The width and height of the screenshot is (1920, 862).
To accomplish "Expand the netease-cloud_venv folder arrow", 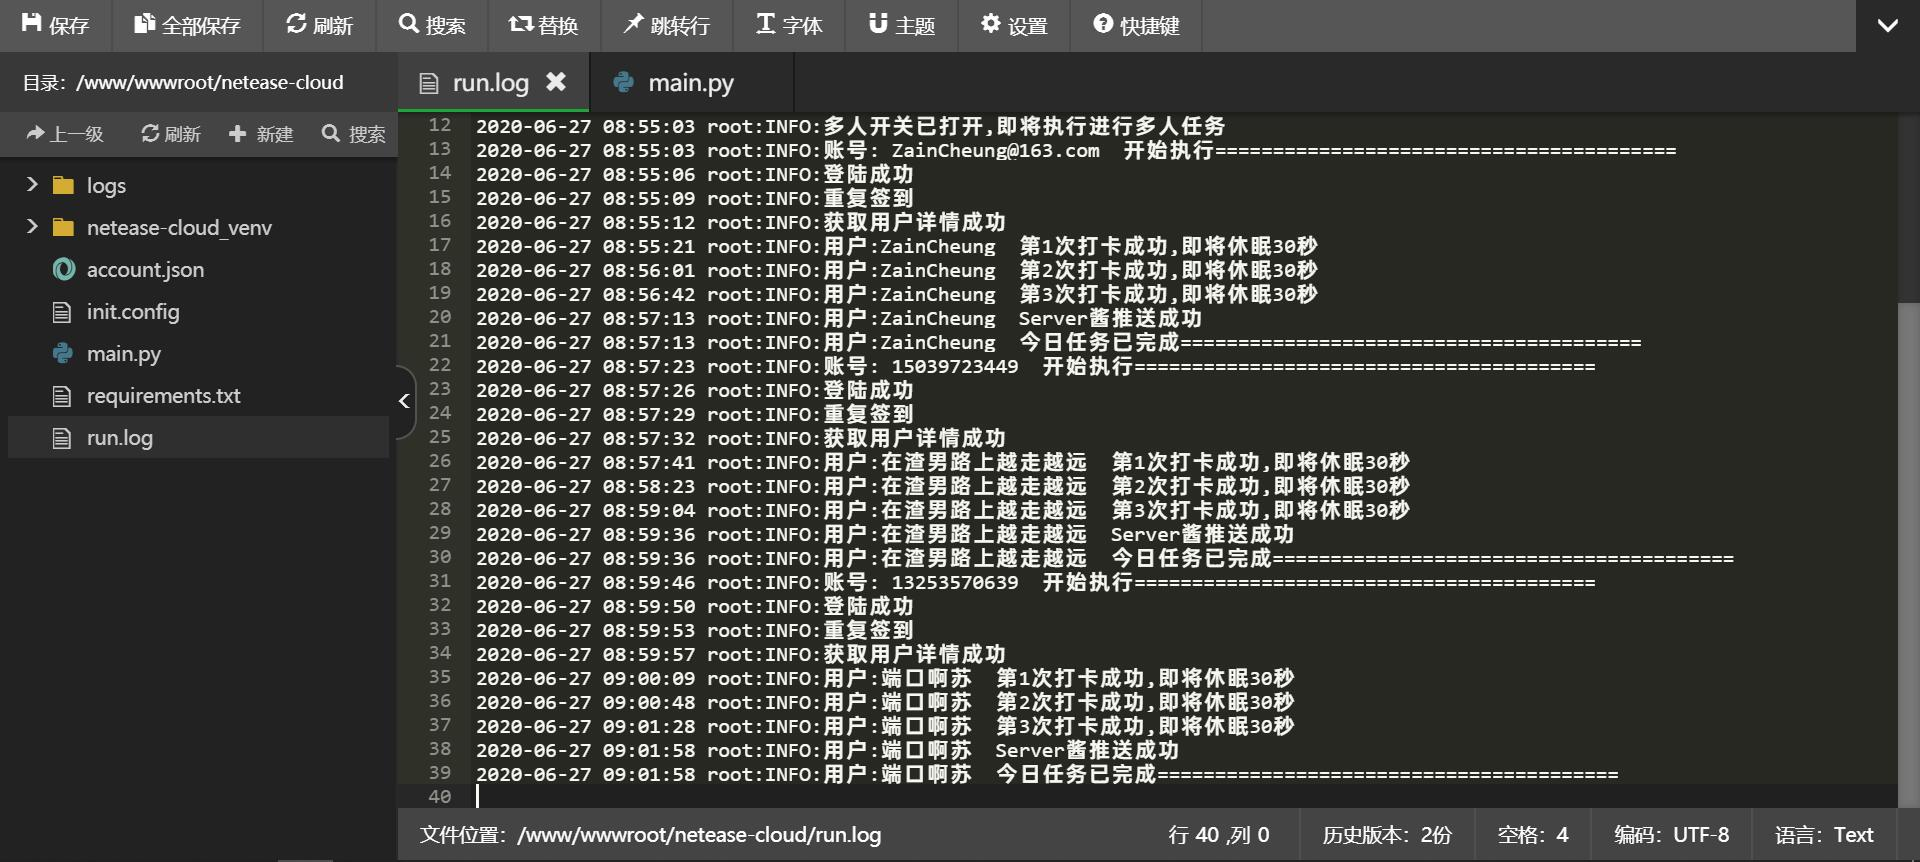I will point(32,227).
